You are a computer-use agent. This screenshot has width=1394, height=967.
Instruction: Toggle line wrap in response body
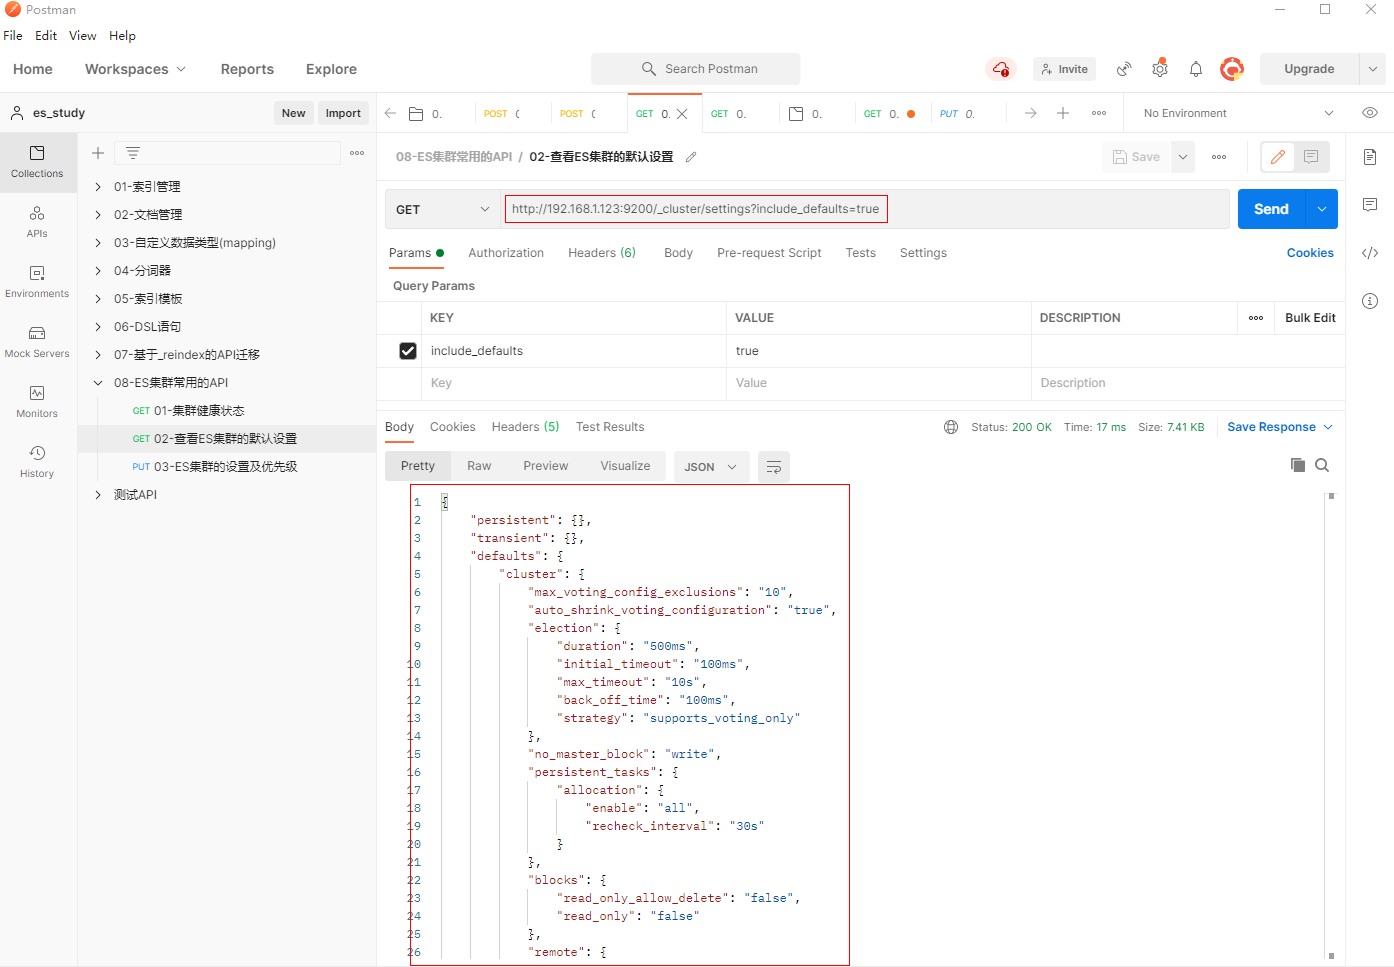click(x=773, y=467)
